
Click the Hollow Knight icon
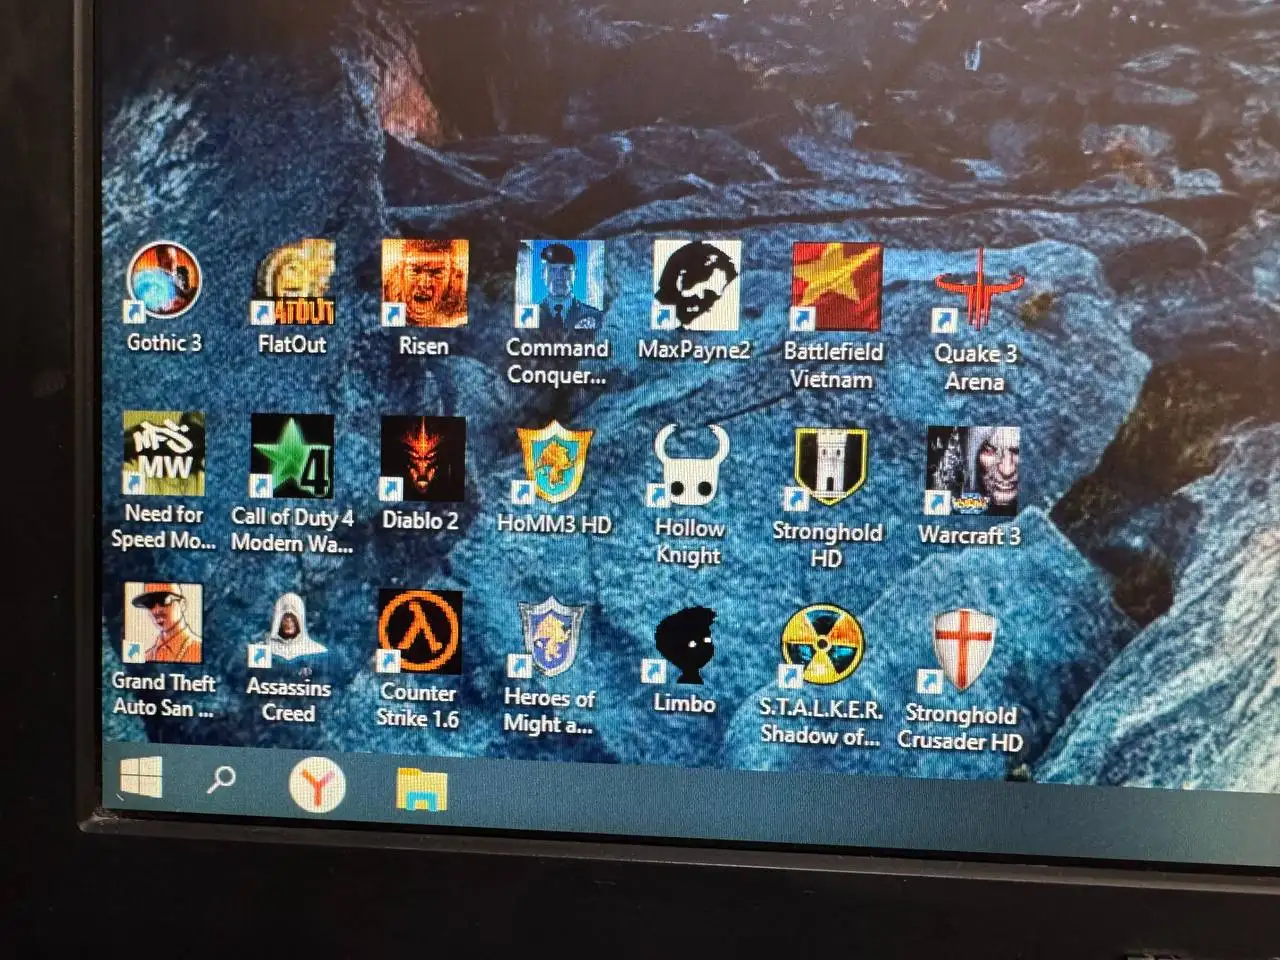(x=691, y=466)
